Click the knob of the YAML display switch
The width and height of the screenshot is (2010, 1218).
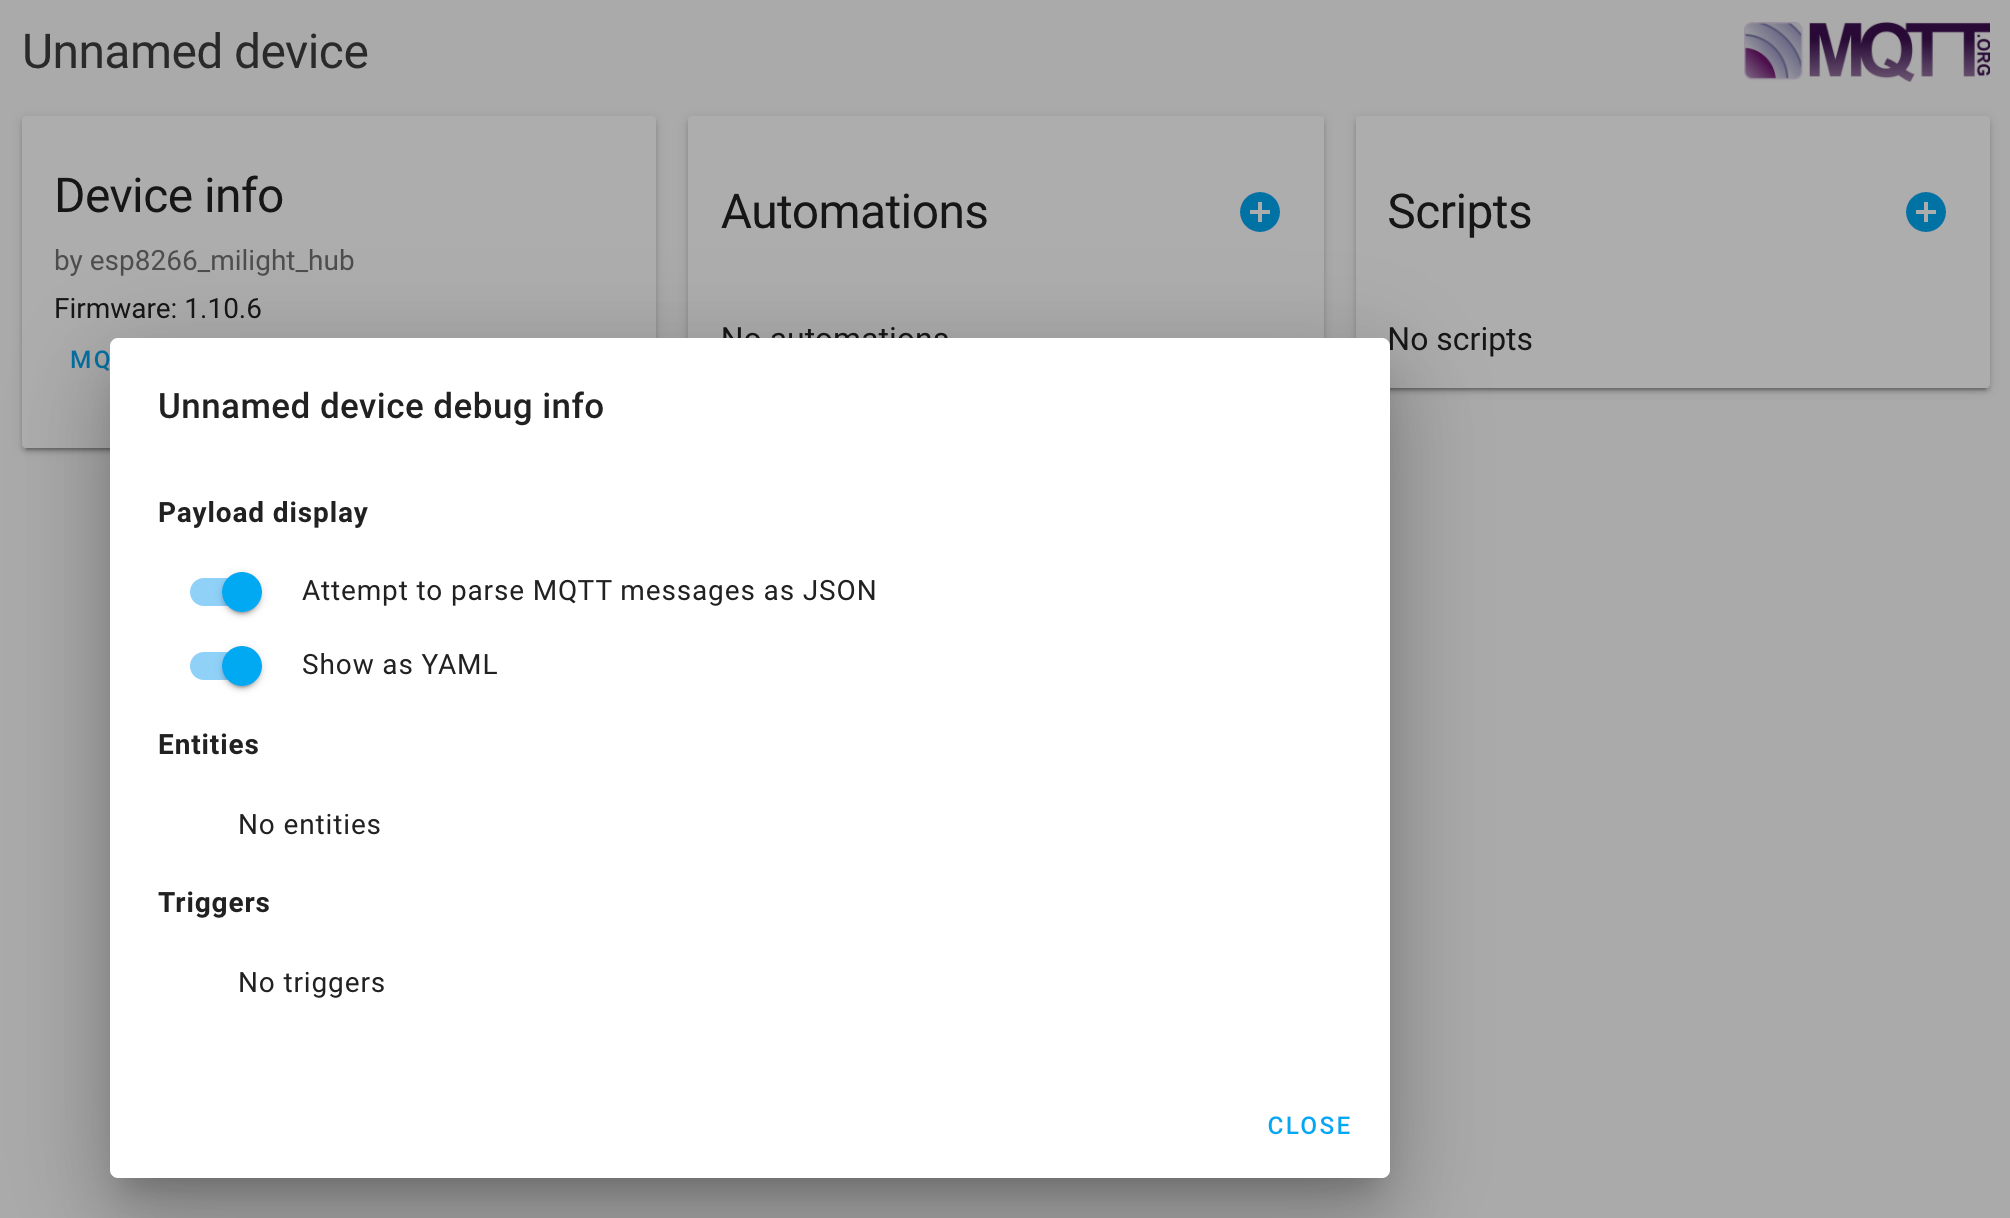(x=240, y=665)
